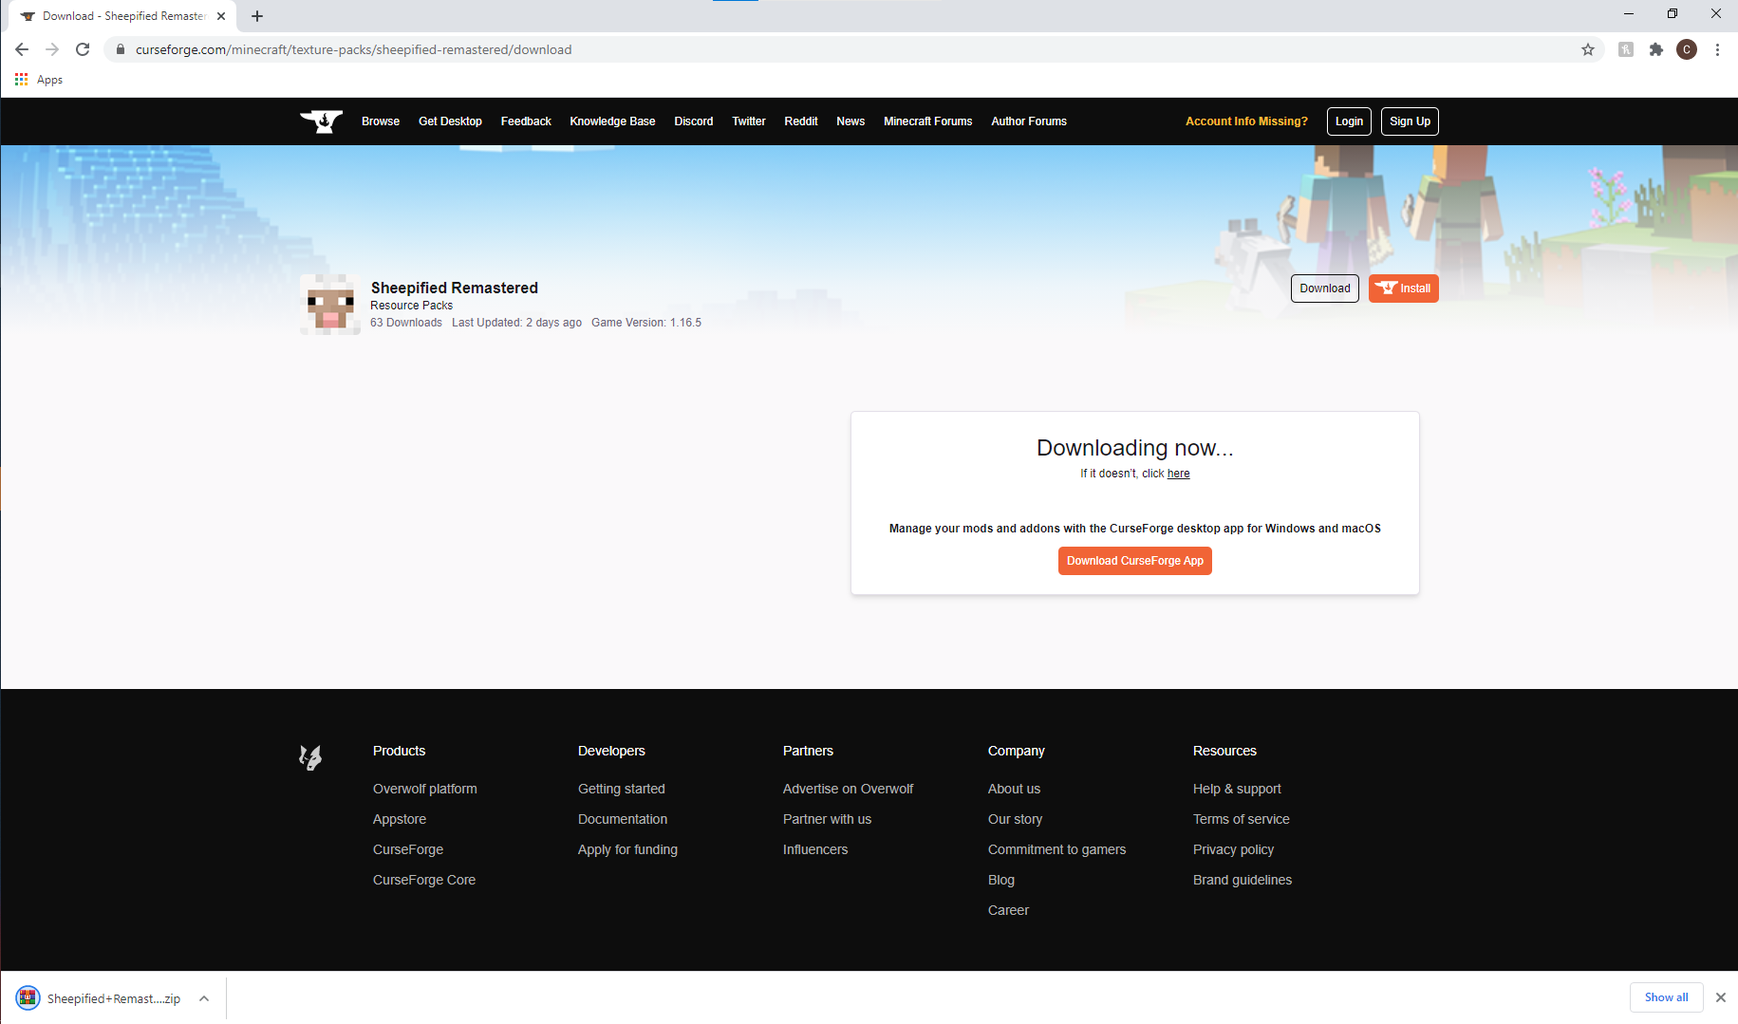Click the CurseForge anvil logo in navbar
This screenshot has width=1738, height=1024.
pyautogui.click(x=320, y=121)
